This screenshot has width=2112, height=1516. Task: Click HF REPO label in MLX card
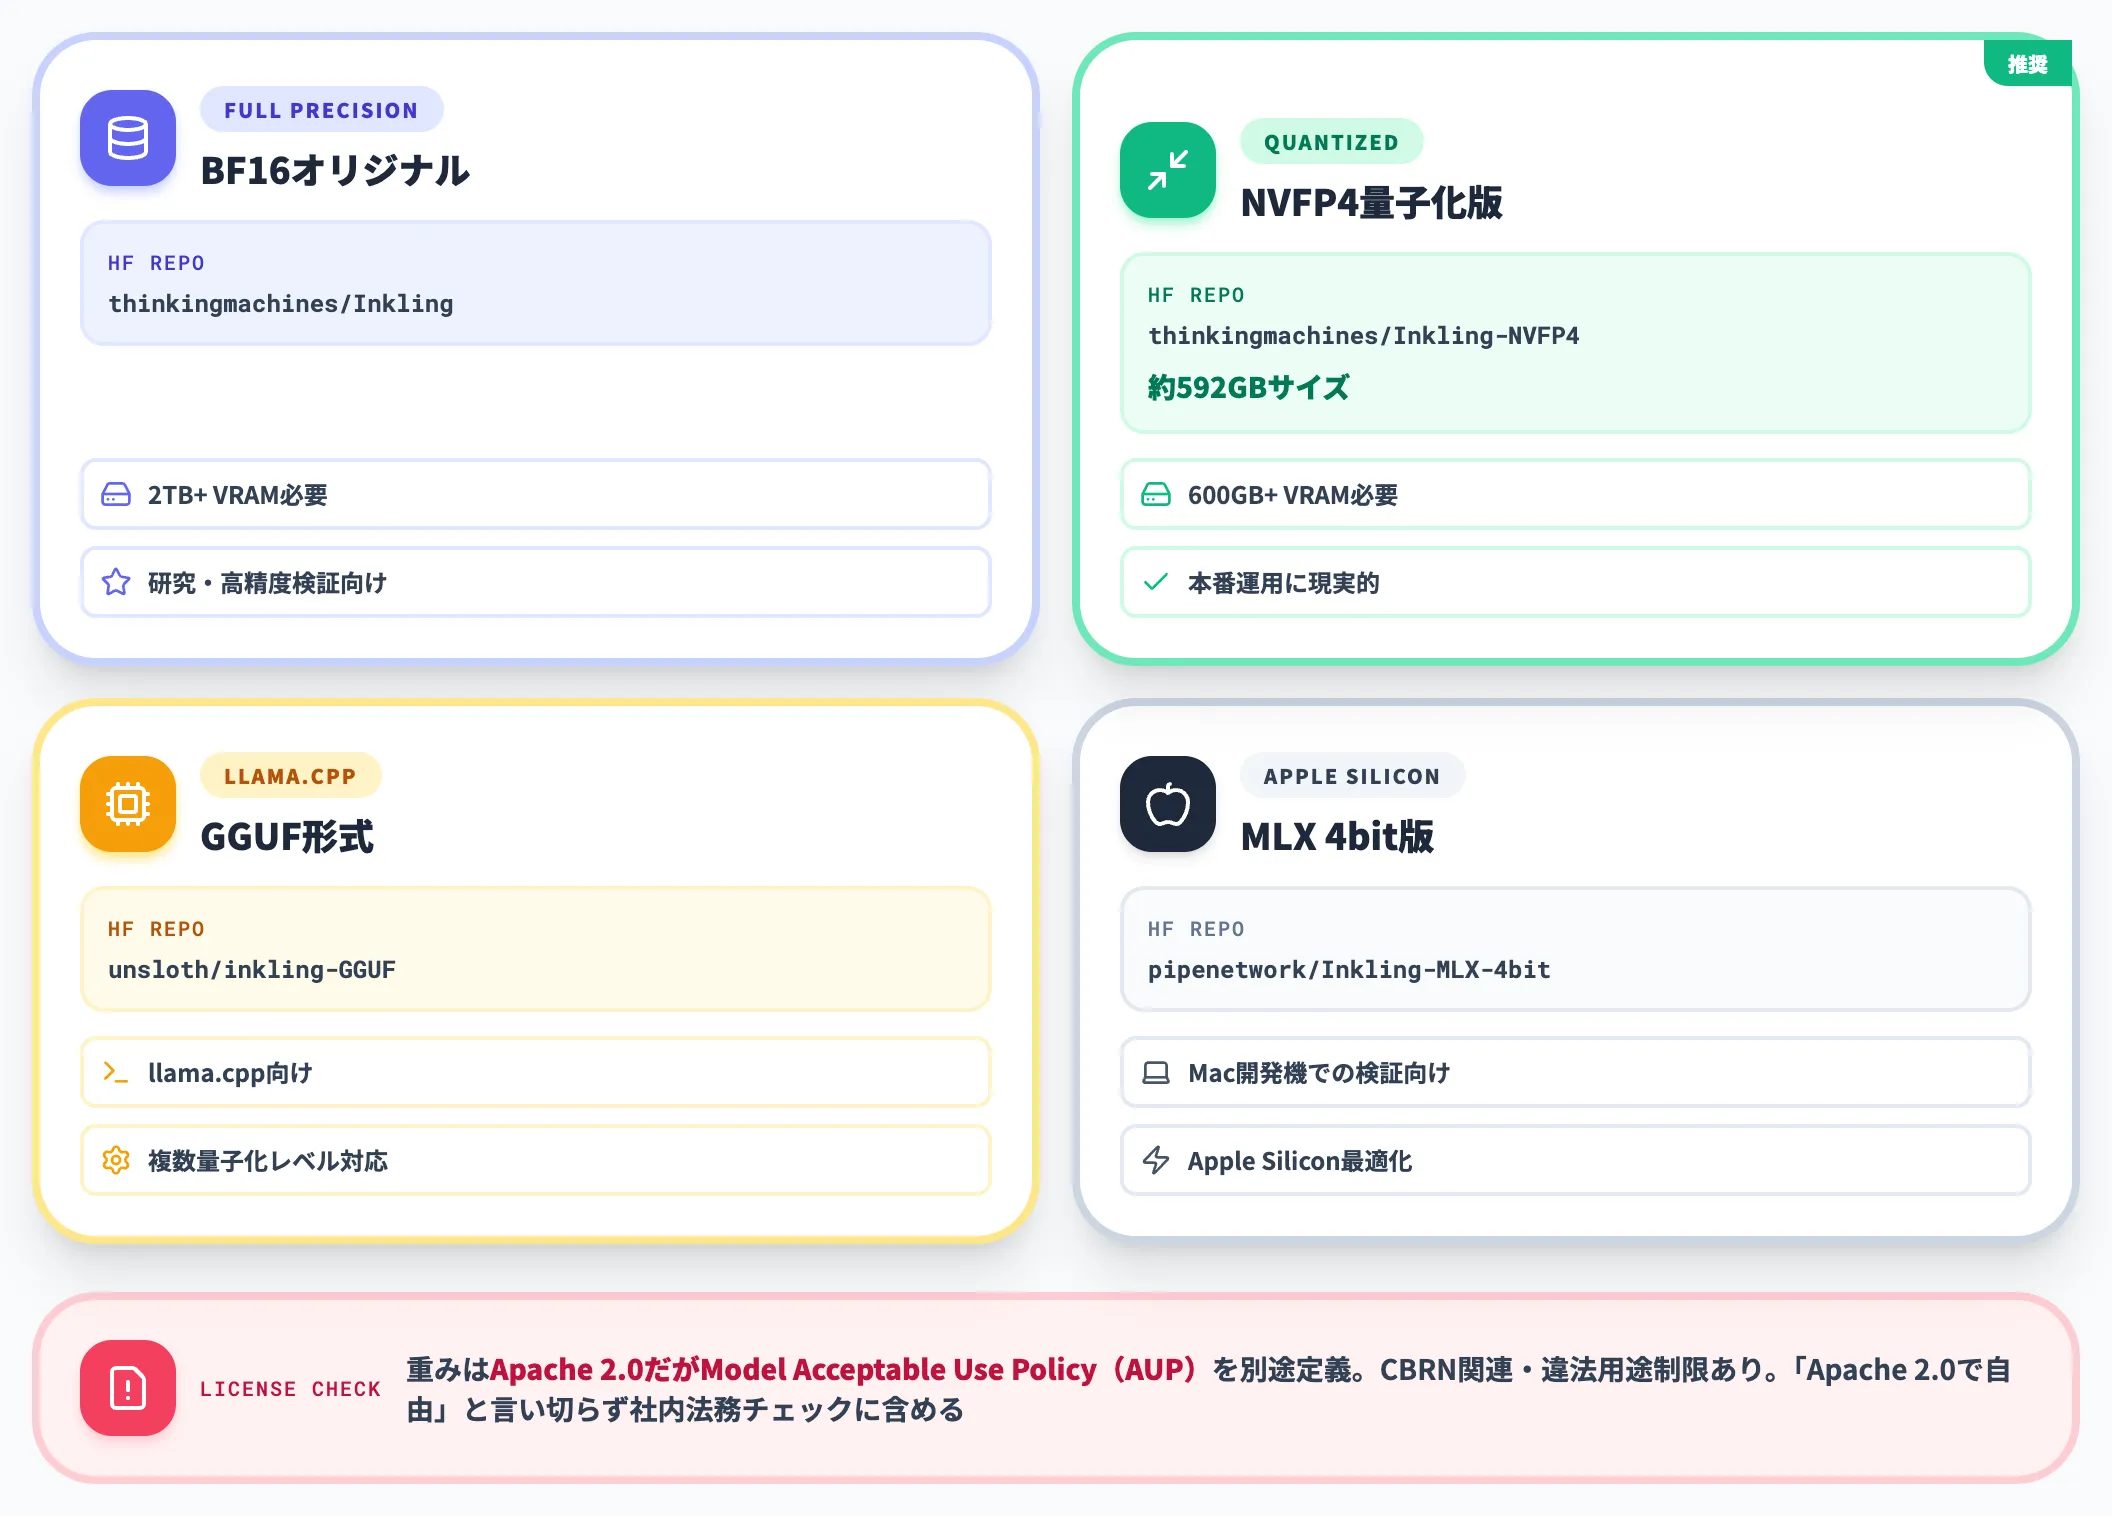[x=1196, y=929]
